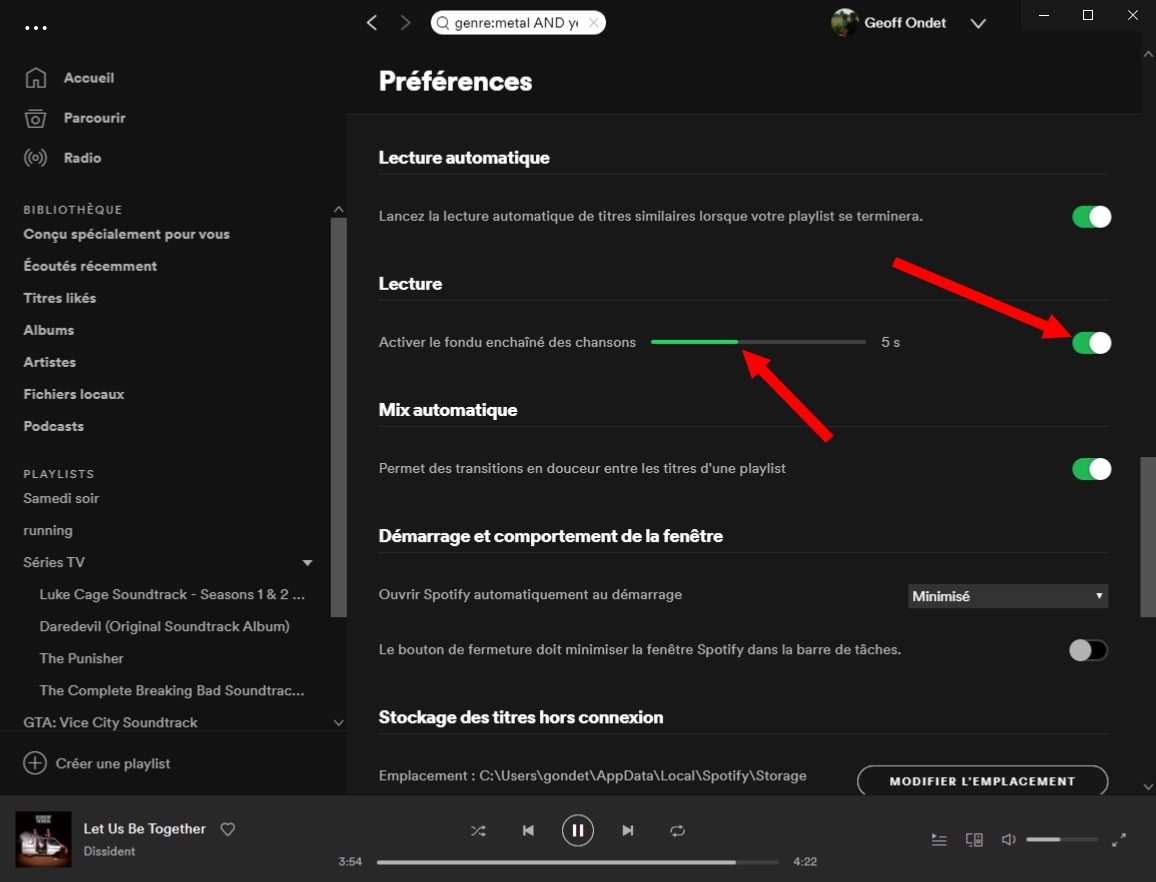Set the crossfade duration slider

coord(758,342)
